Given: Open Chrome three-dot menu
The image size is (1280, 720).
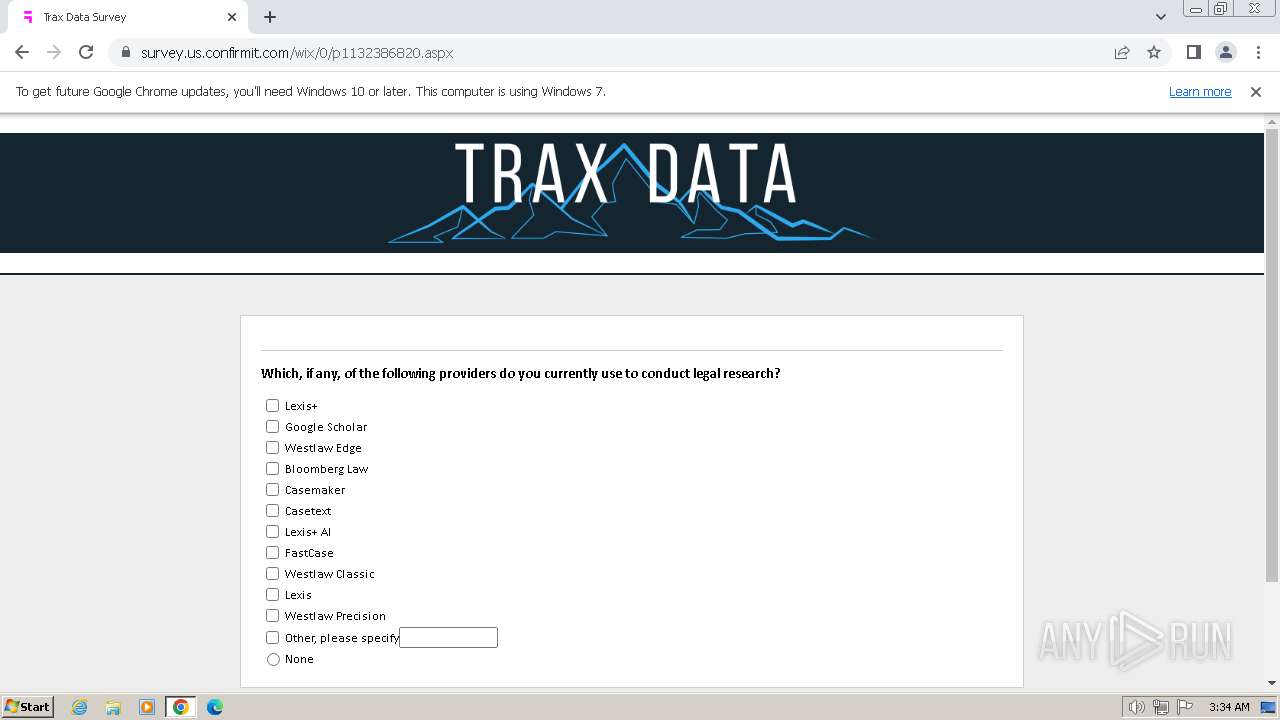Looking at the screenshot, I should [1258, 52].
